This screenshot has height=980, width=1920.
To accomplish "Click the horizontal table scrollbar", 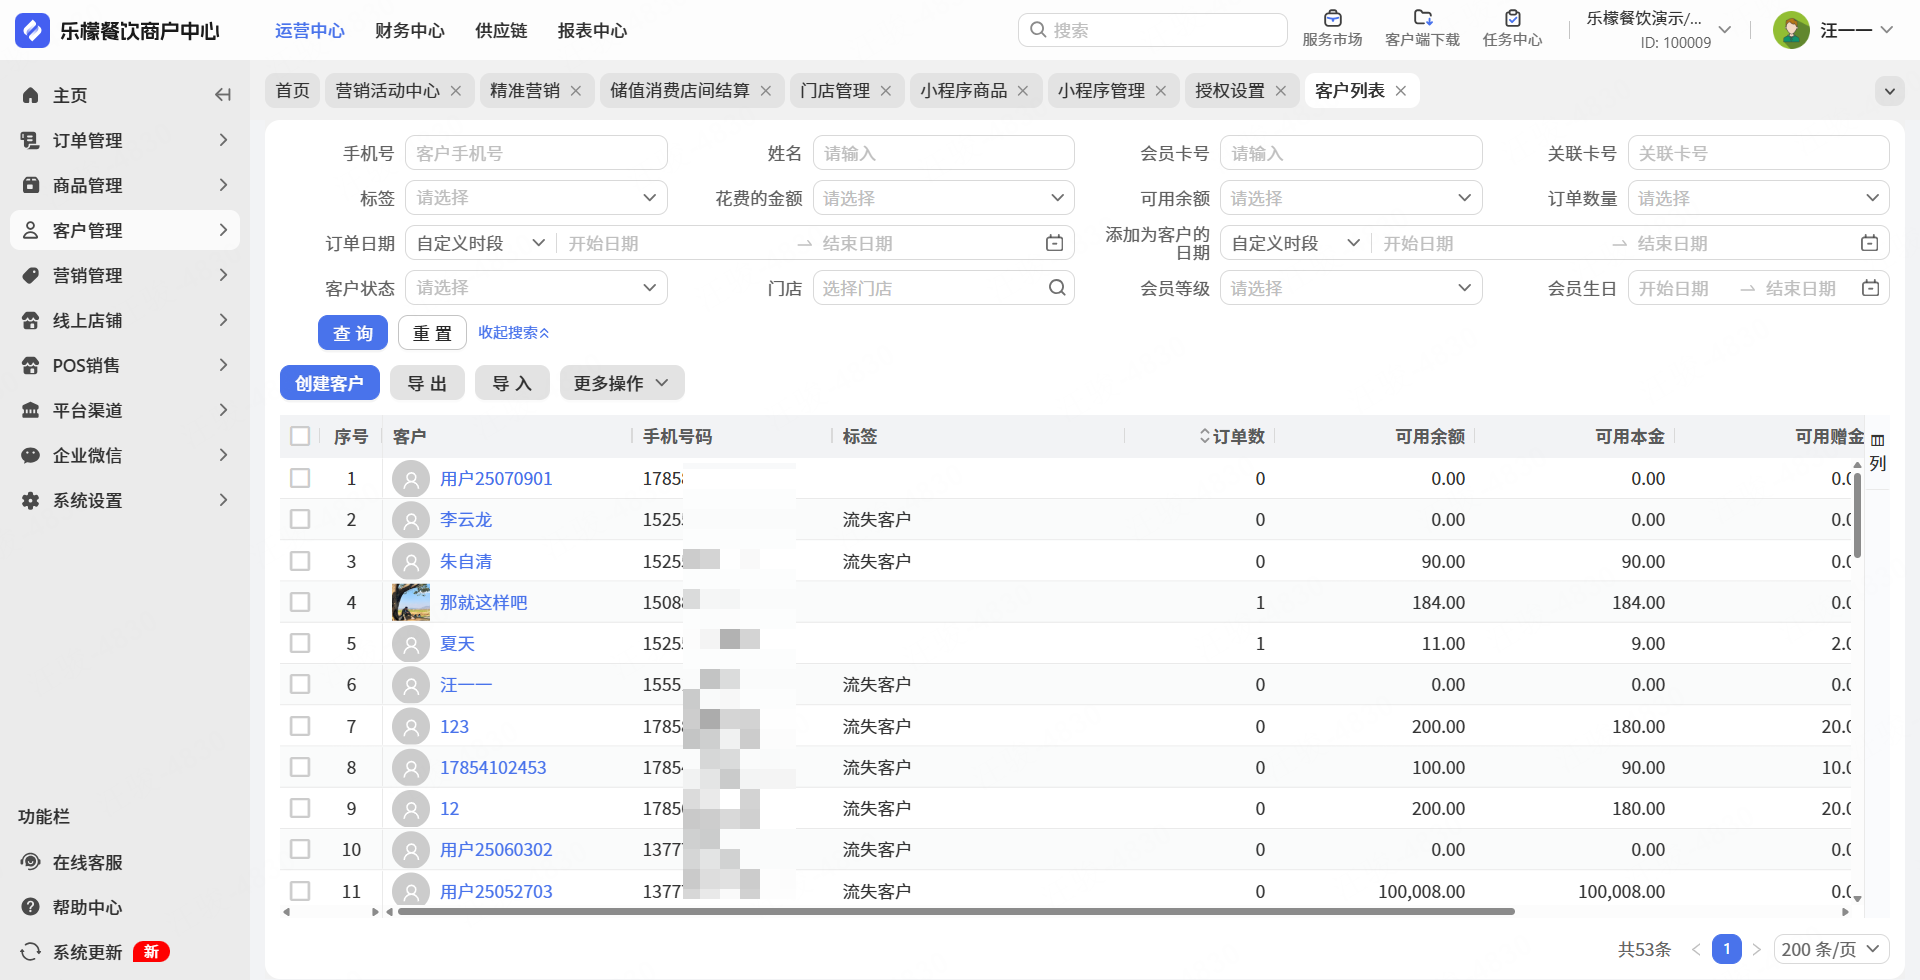I will click(x=956, y=912).
